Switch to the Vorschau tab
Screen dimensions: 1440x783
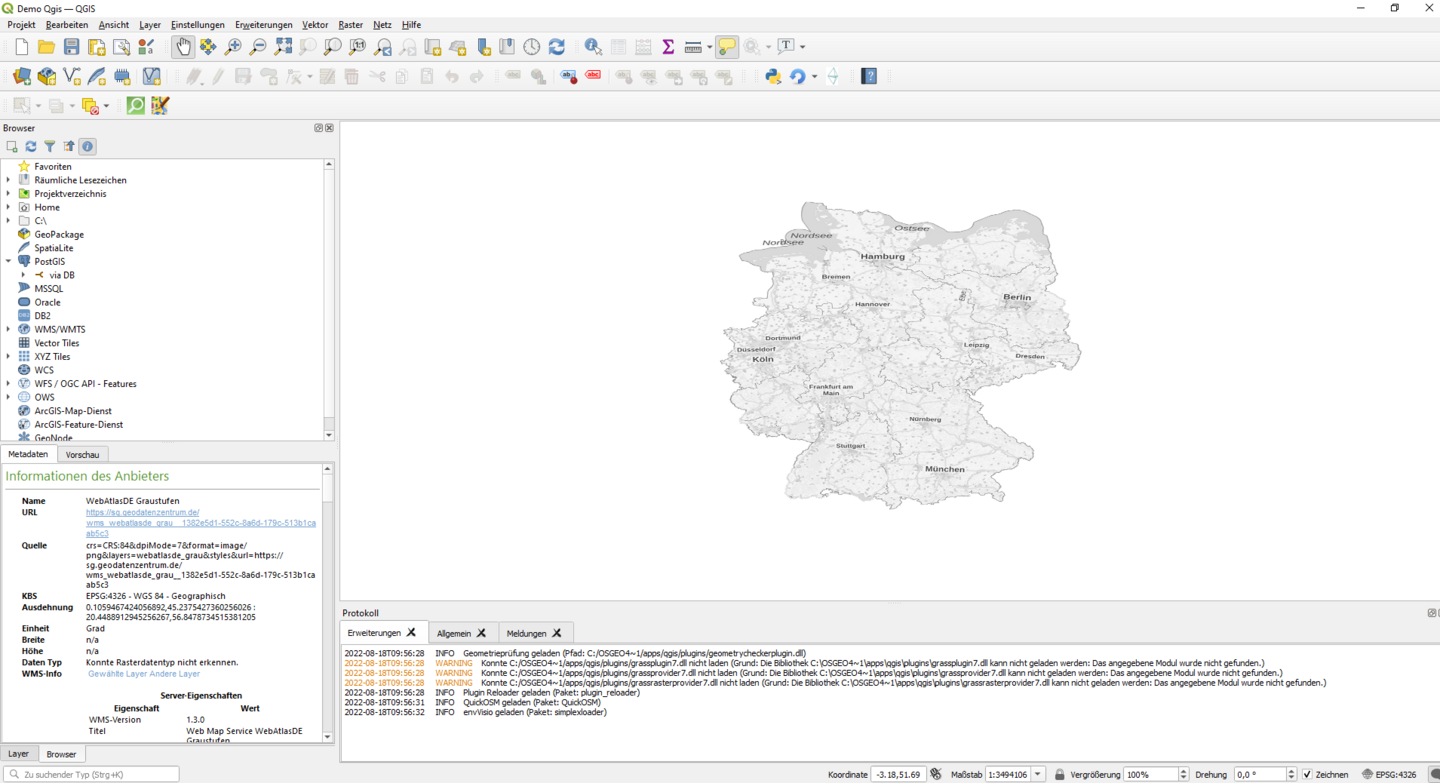[82, 455]
